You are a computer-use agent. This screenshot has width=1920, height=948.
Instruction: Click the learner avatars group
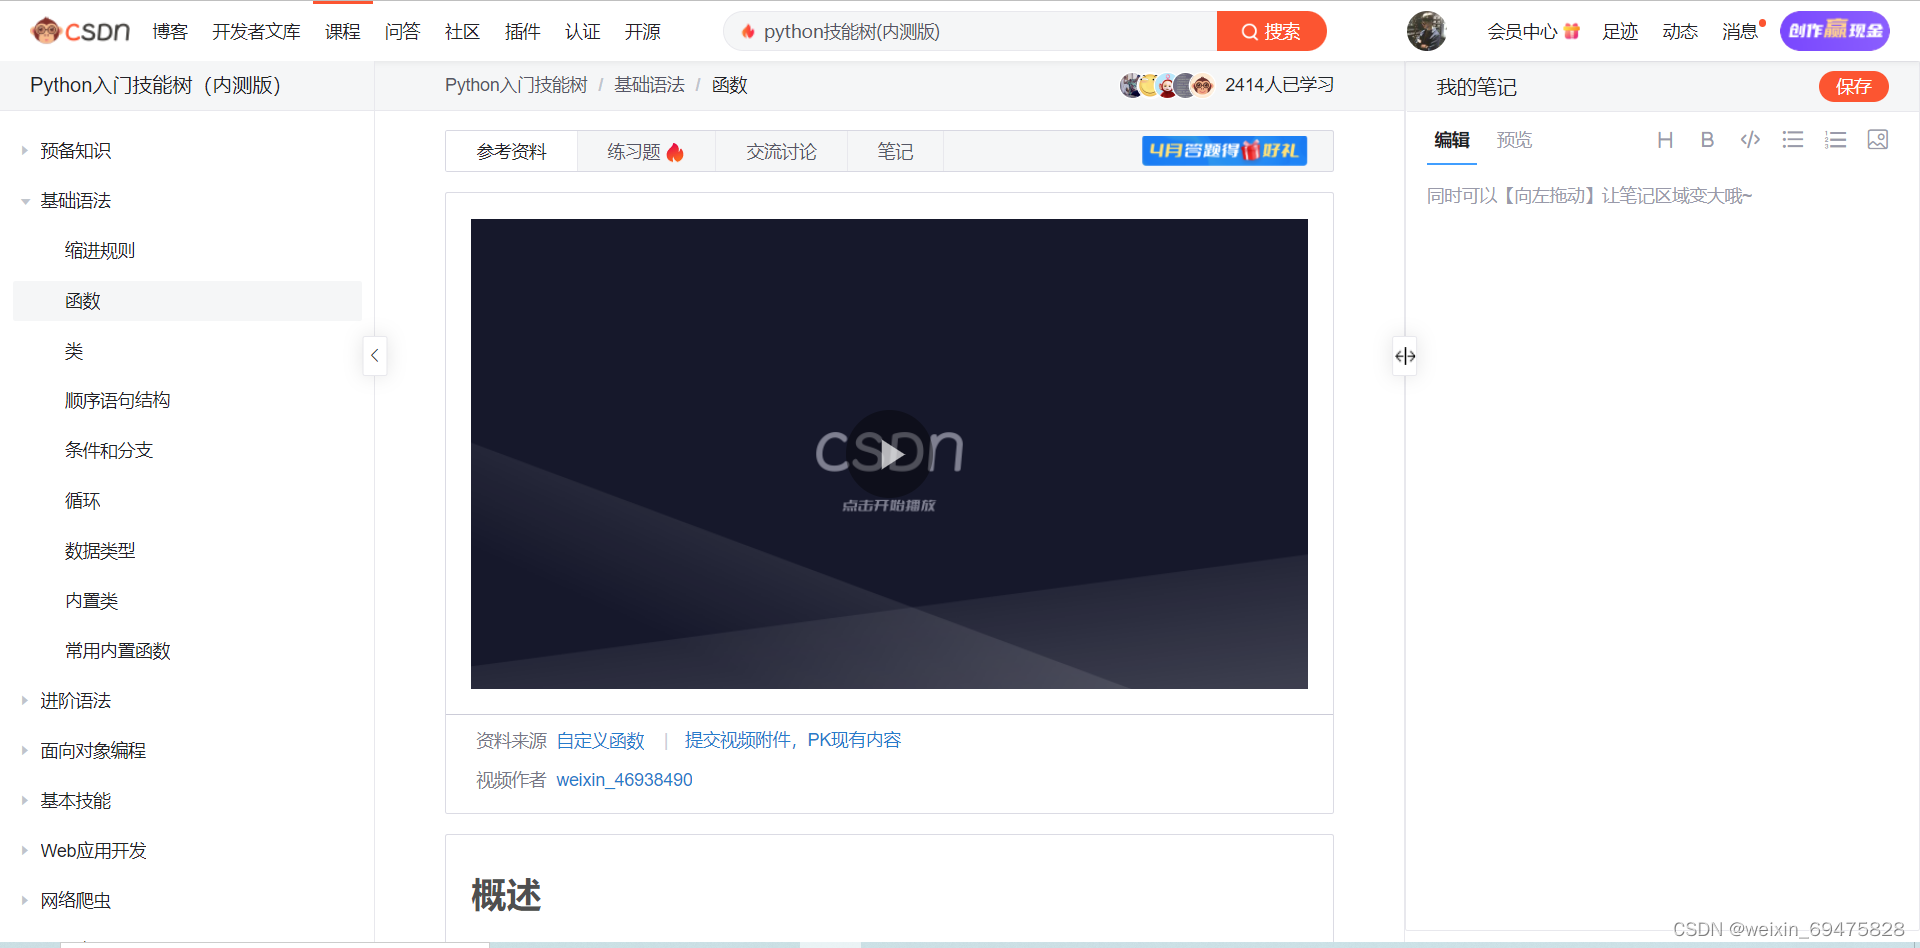(1167, 85)
